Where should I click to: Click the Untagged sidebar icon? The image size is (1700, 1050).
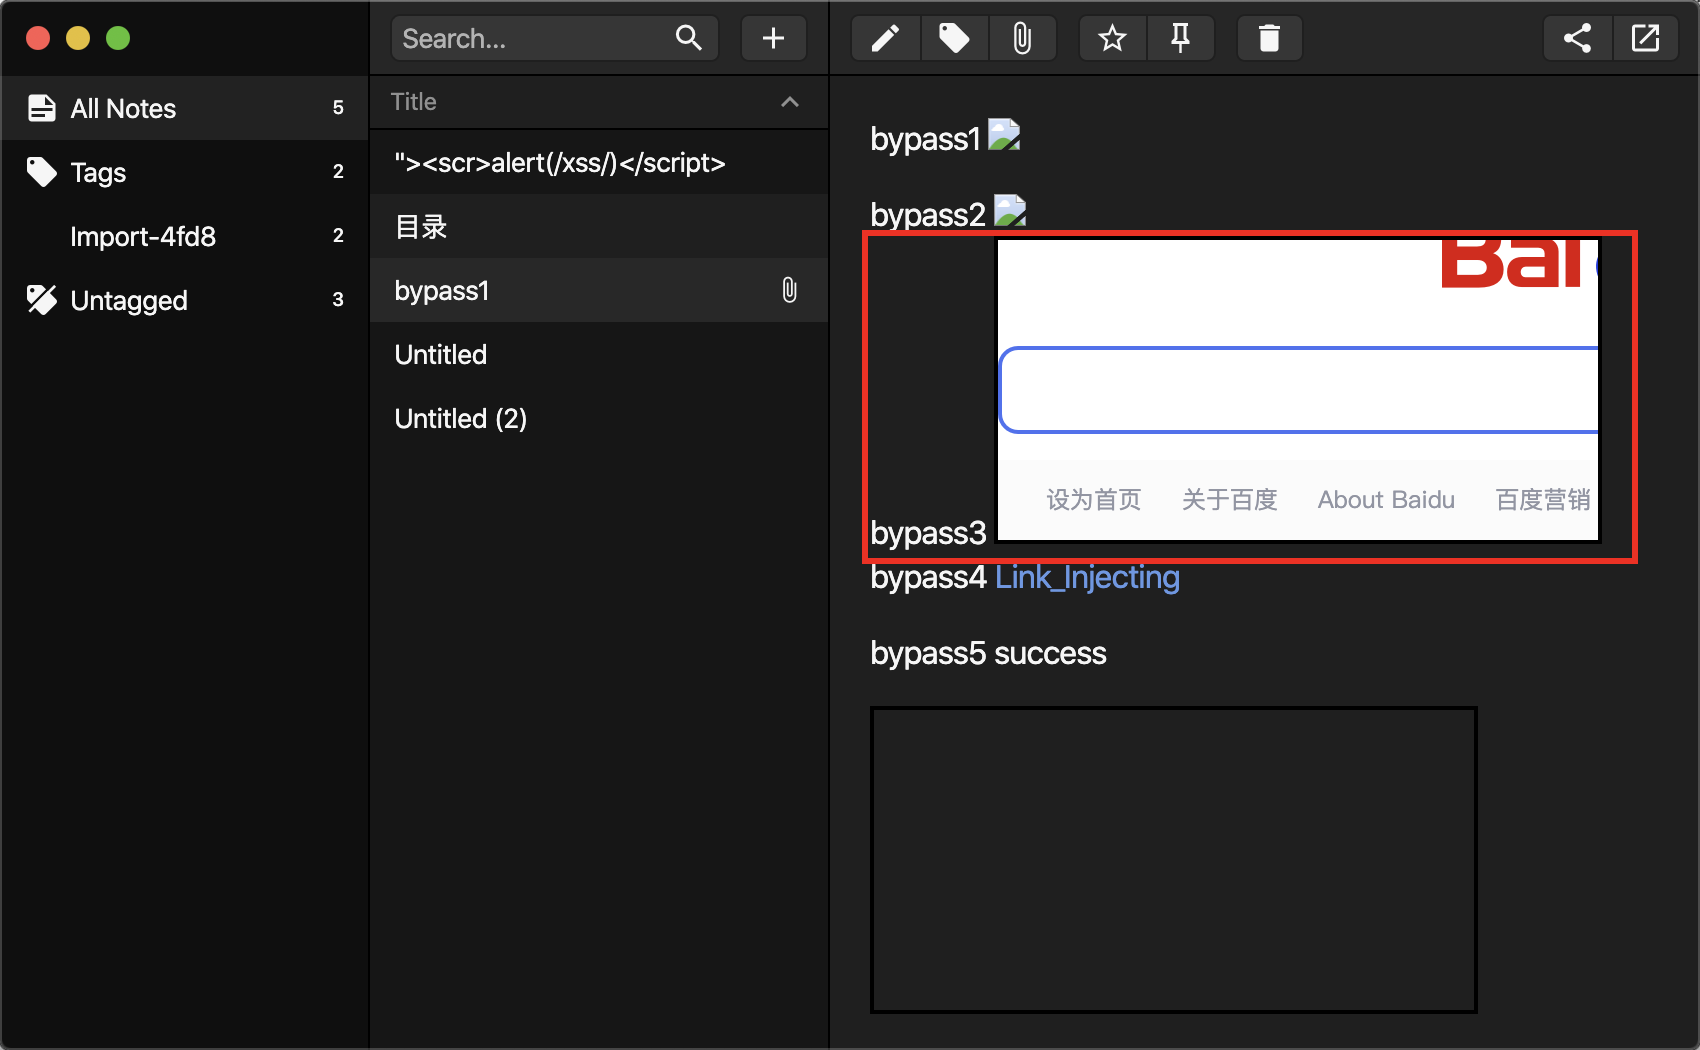42,299
